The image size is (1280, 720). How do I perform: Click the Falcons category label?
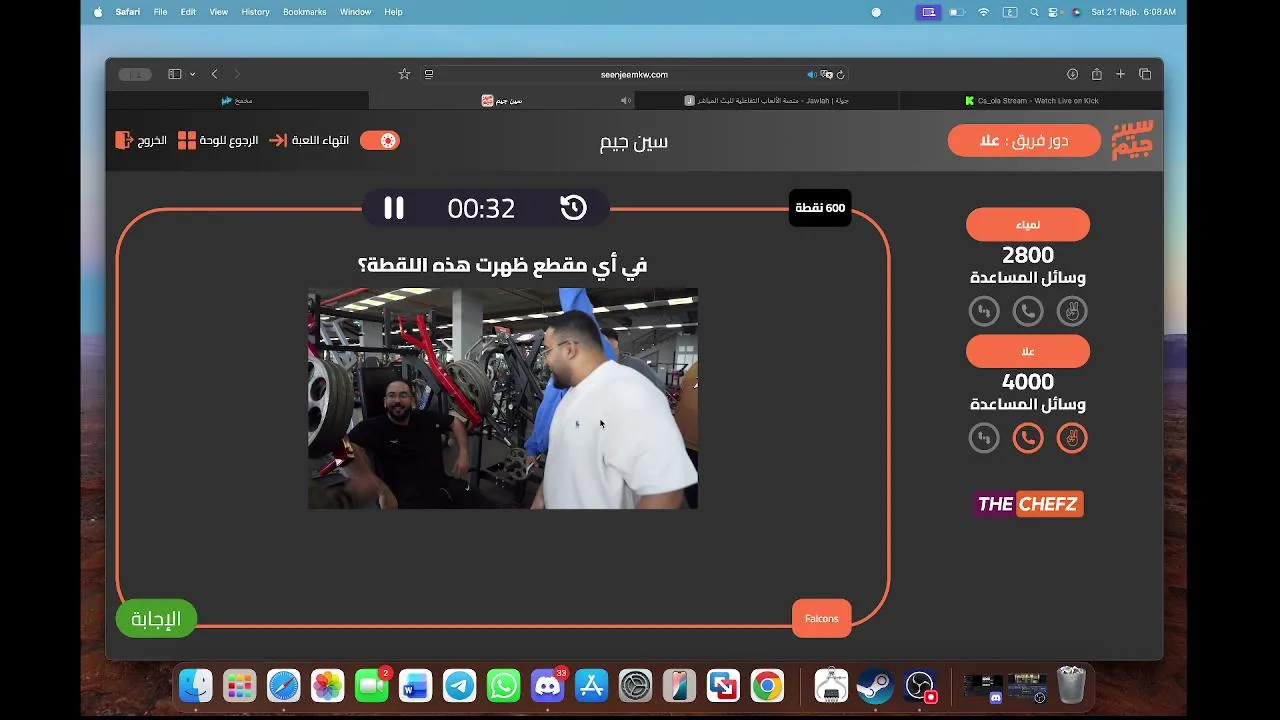coord(821,618)
